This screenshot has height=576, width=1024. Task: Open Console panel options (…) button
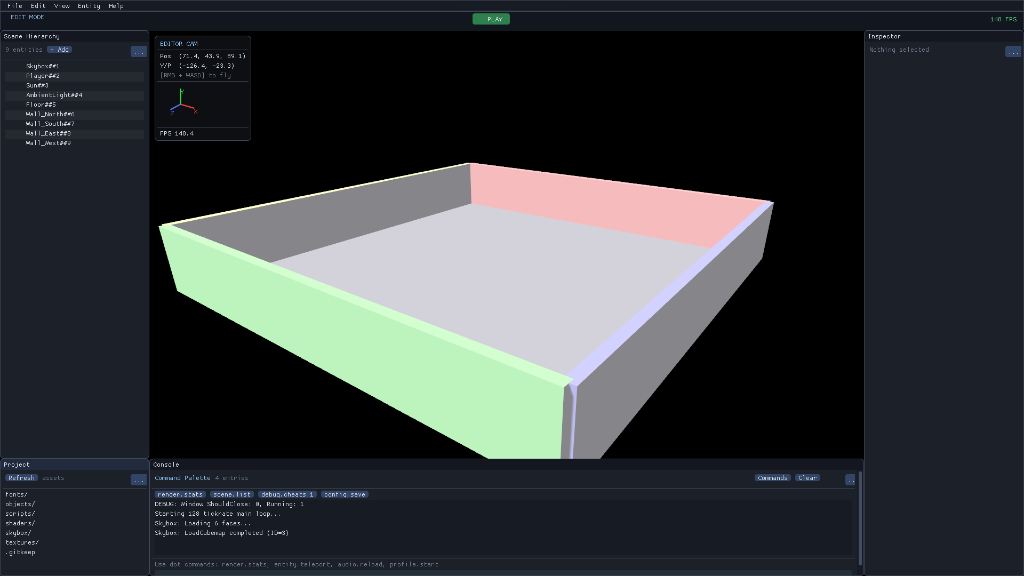(850, 479)
